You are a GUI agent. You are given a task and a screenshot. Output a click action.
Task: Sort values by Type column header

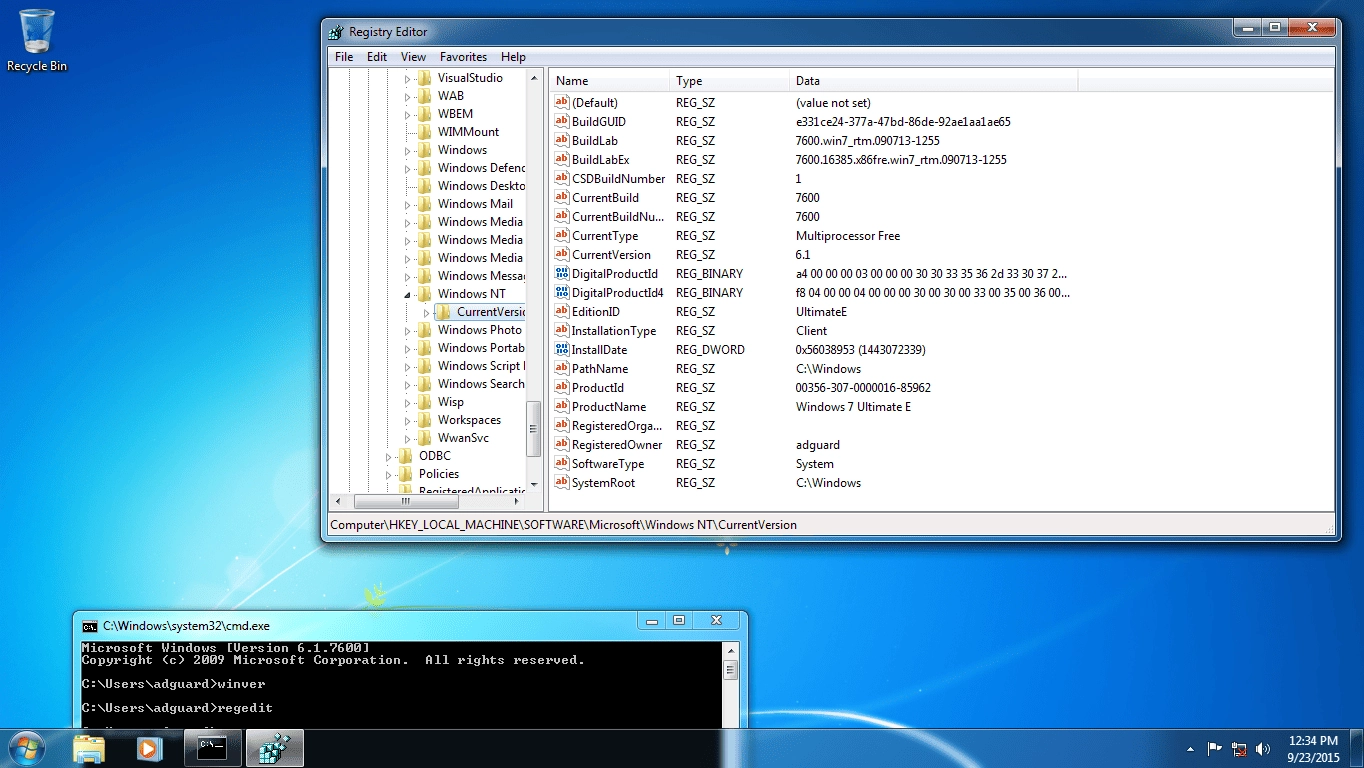tap(729, 81)
